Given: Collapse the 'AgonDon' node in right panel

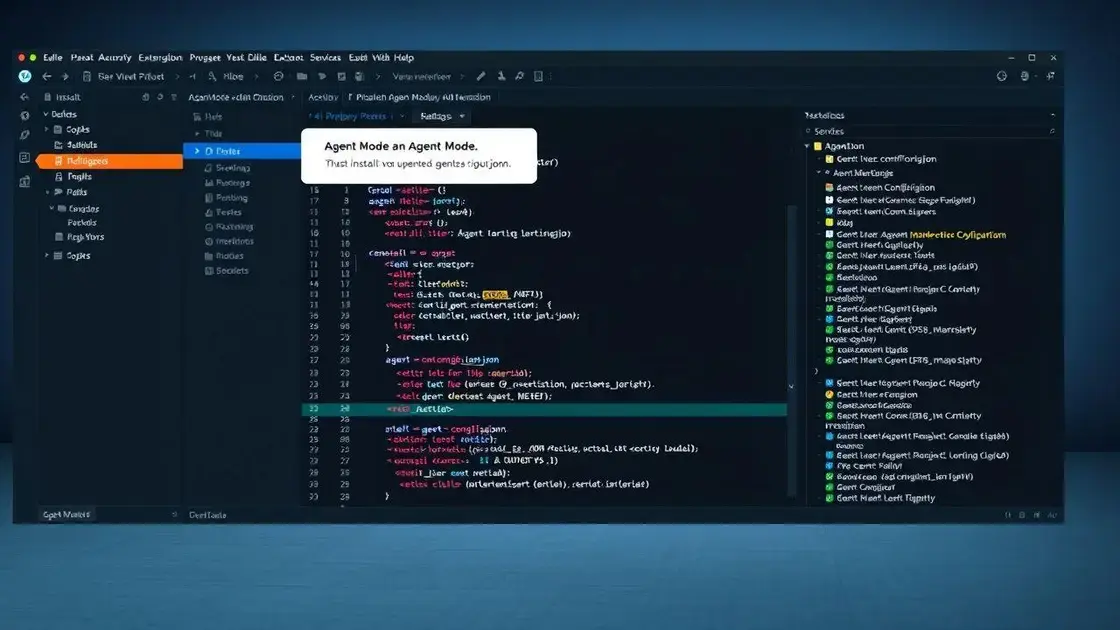Looking at the screenshot, I should tap(808, 146).
